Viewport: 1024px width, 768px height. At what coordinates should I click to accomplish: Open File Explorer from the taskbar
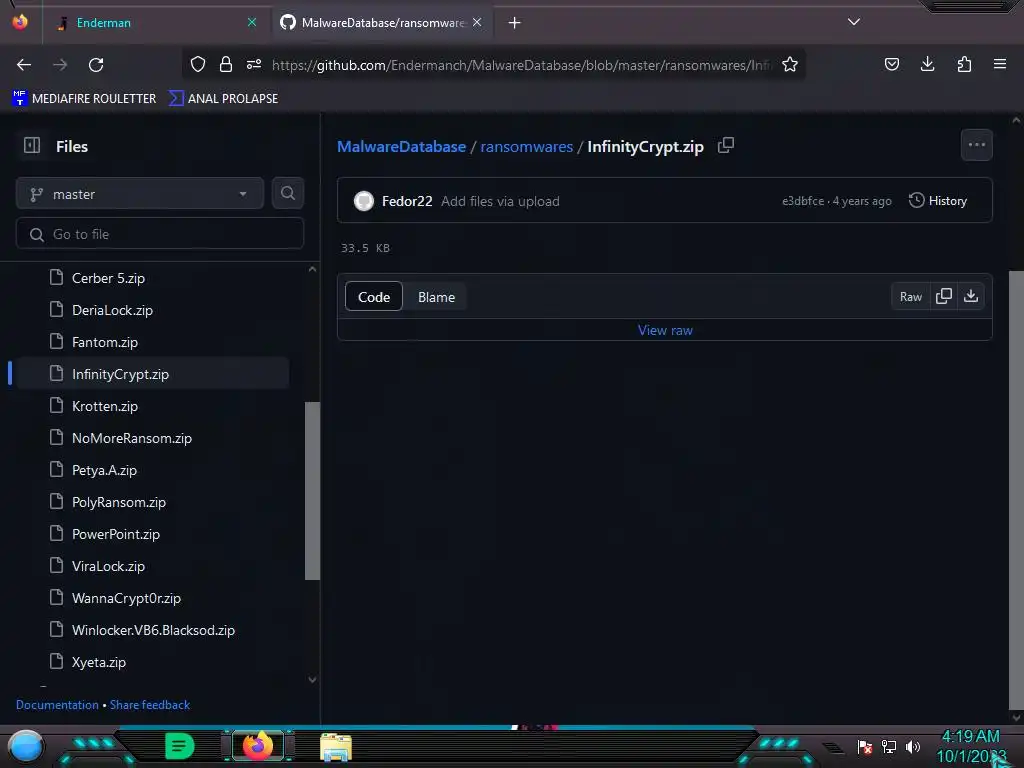pyautogui.click(x=336, y=747)
